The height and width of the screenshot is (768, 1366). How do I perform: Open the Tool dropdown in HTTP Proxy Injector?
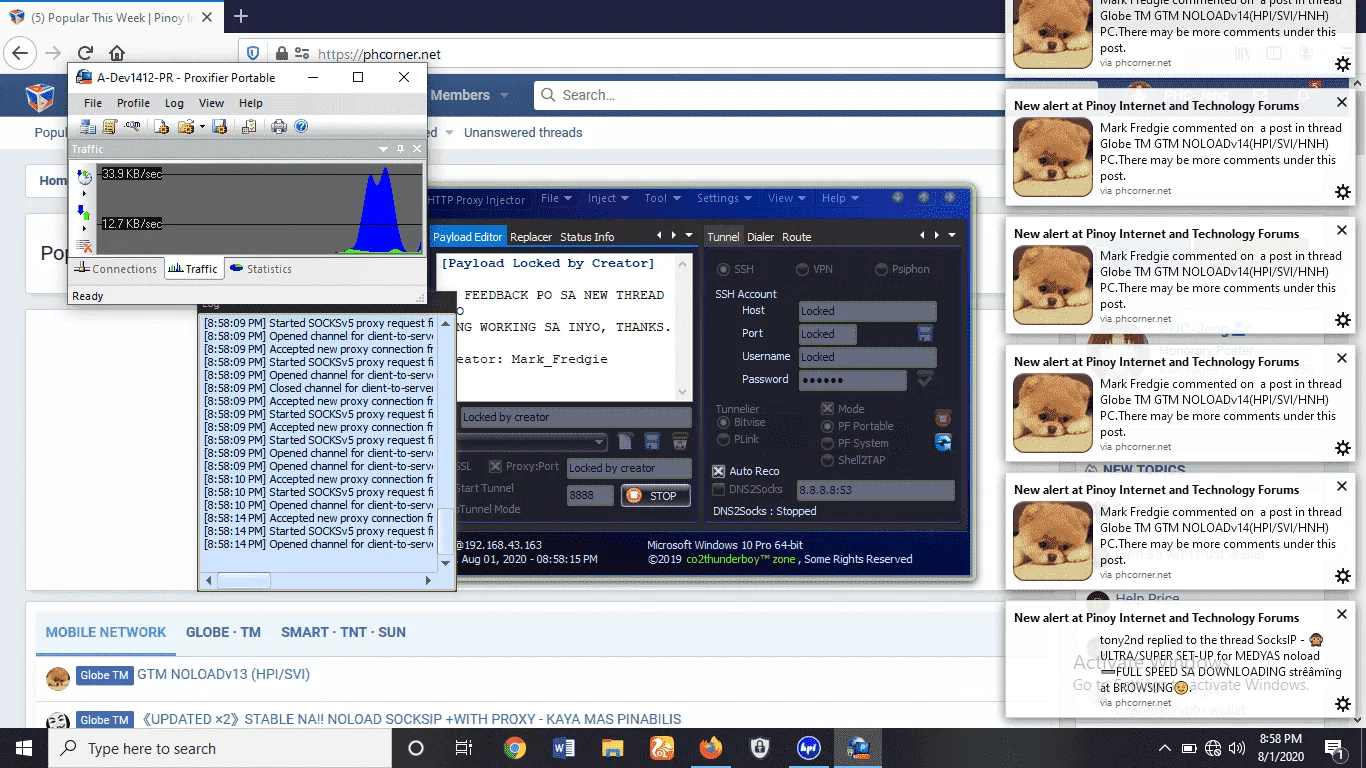pyautogui.click(x=661, y=198)
